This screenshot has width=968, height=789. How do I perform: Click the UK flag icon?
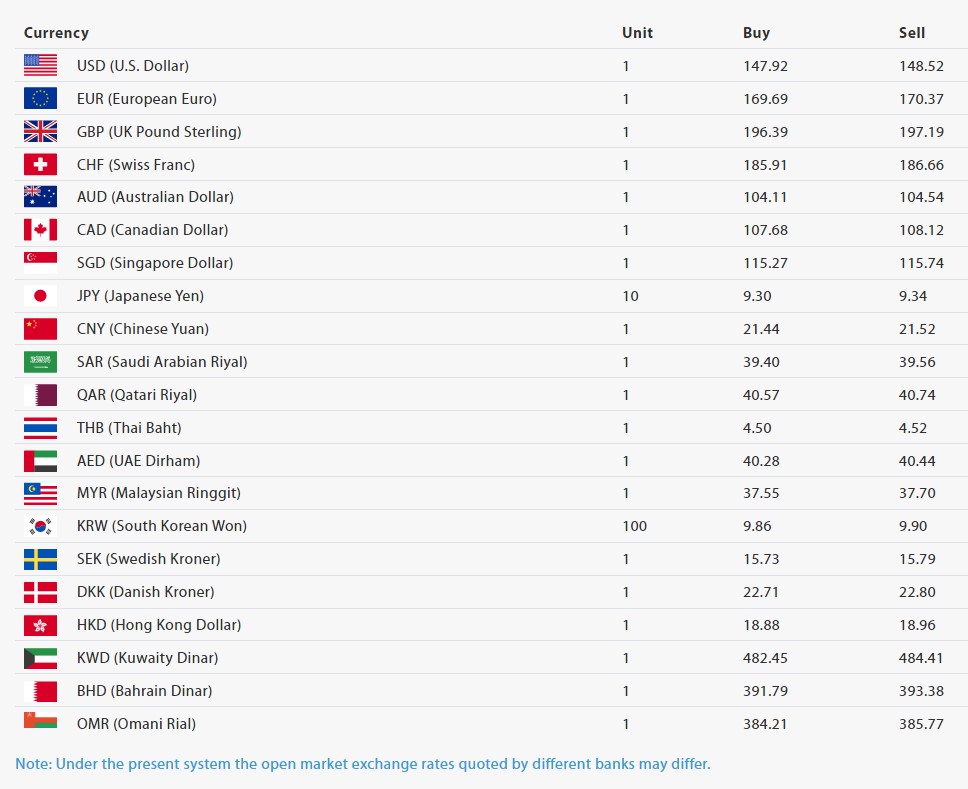(40, 132)
